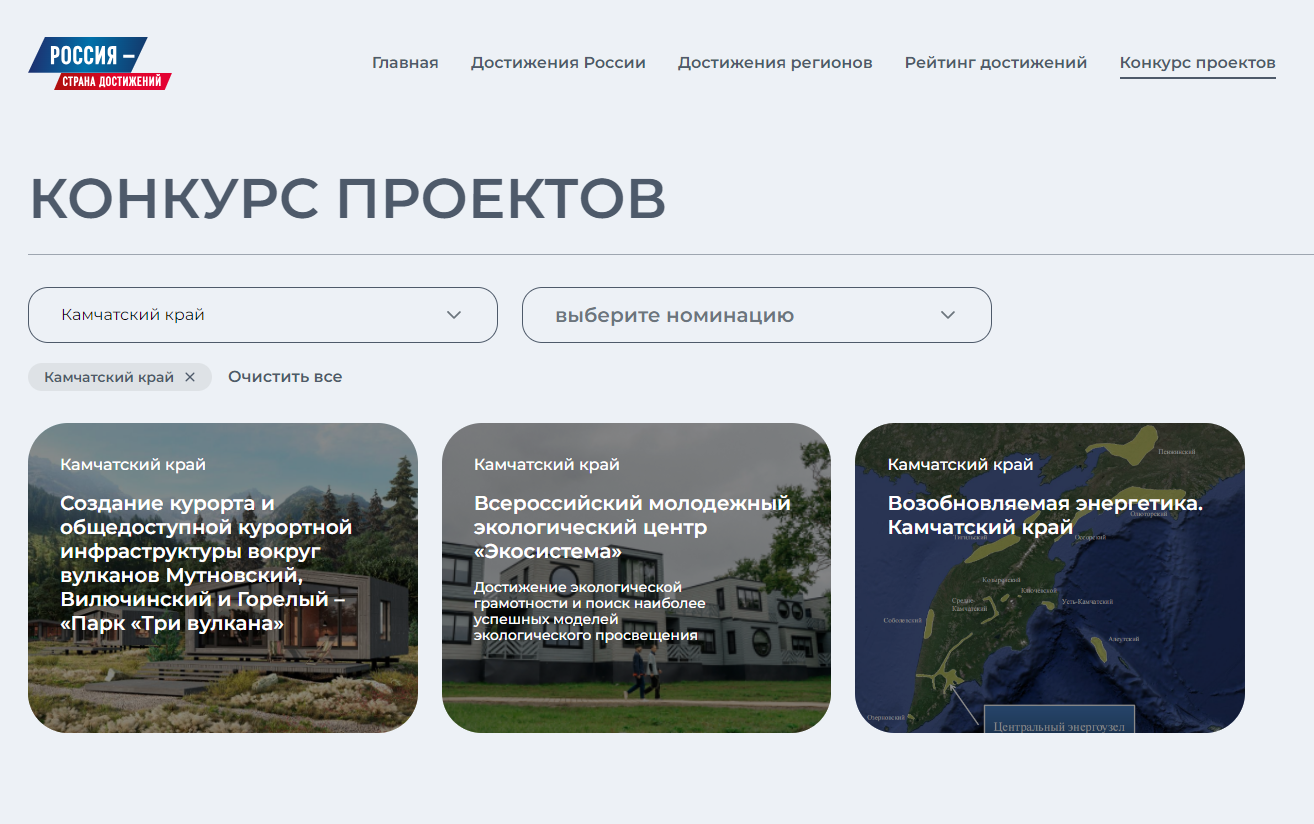Open the Парк «Три вулкана» project card

223,578
